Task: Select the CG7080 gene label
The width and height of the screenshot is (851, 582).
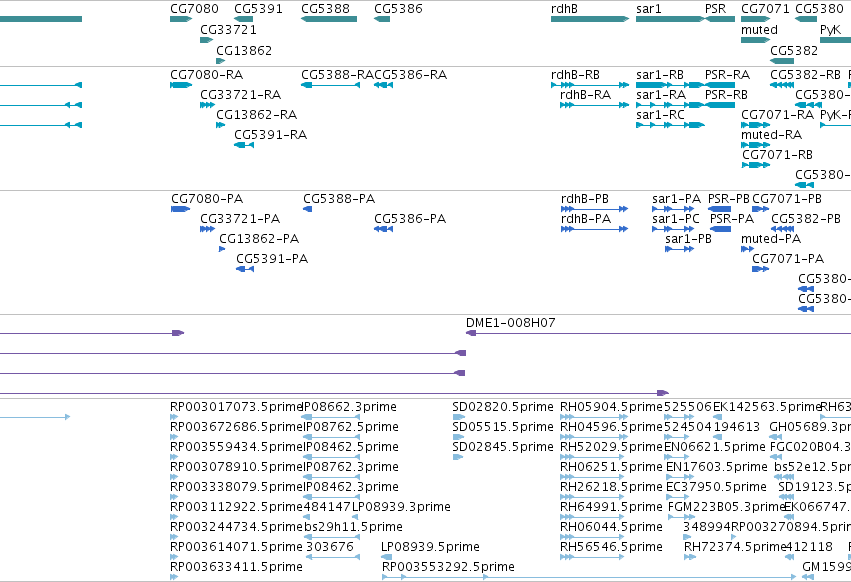Action: 194,9
